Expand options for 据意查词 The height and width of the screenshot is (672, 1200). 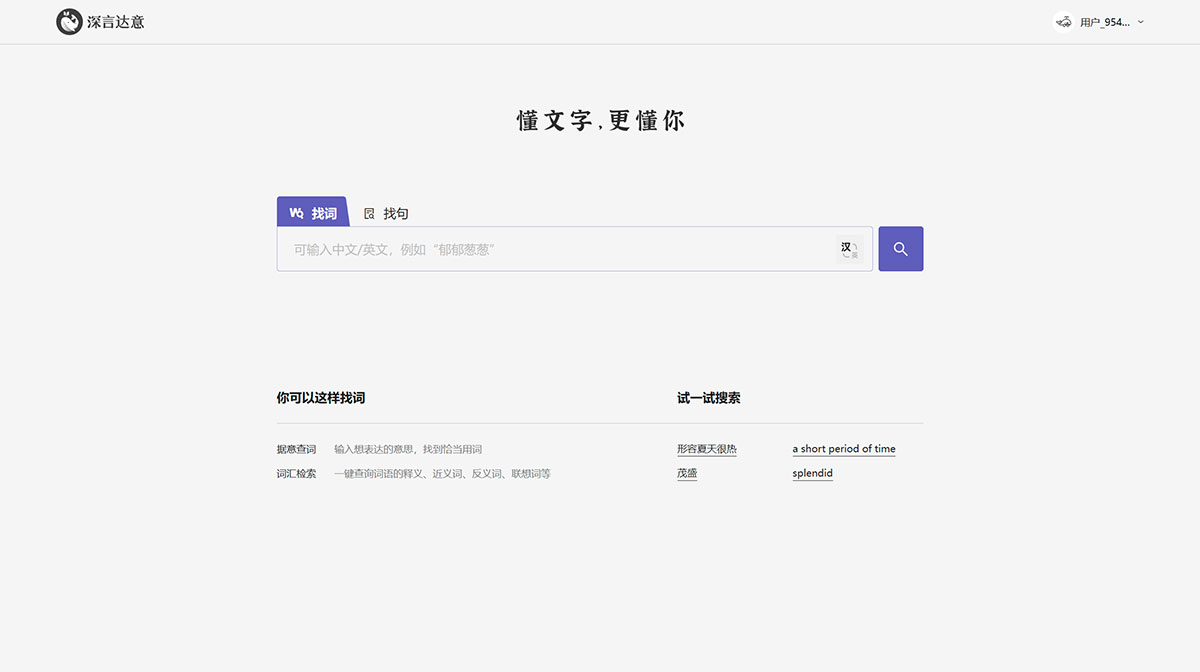coord(296,448)
